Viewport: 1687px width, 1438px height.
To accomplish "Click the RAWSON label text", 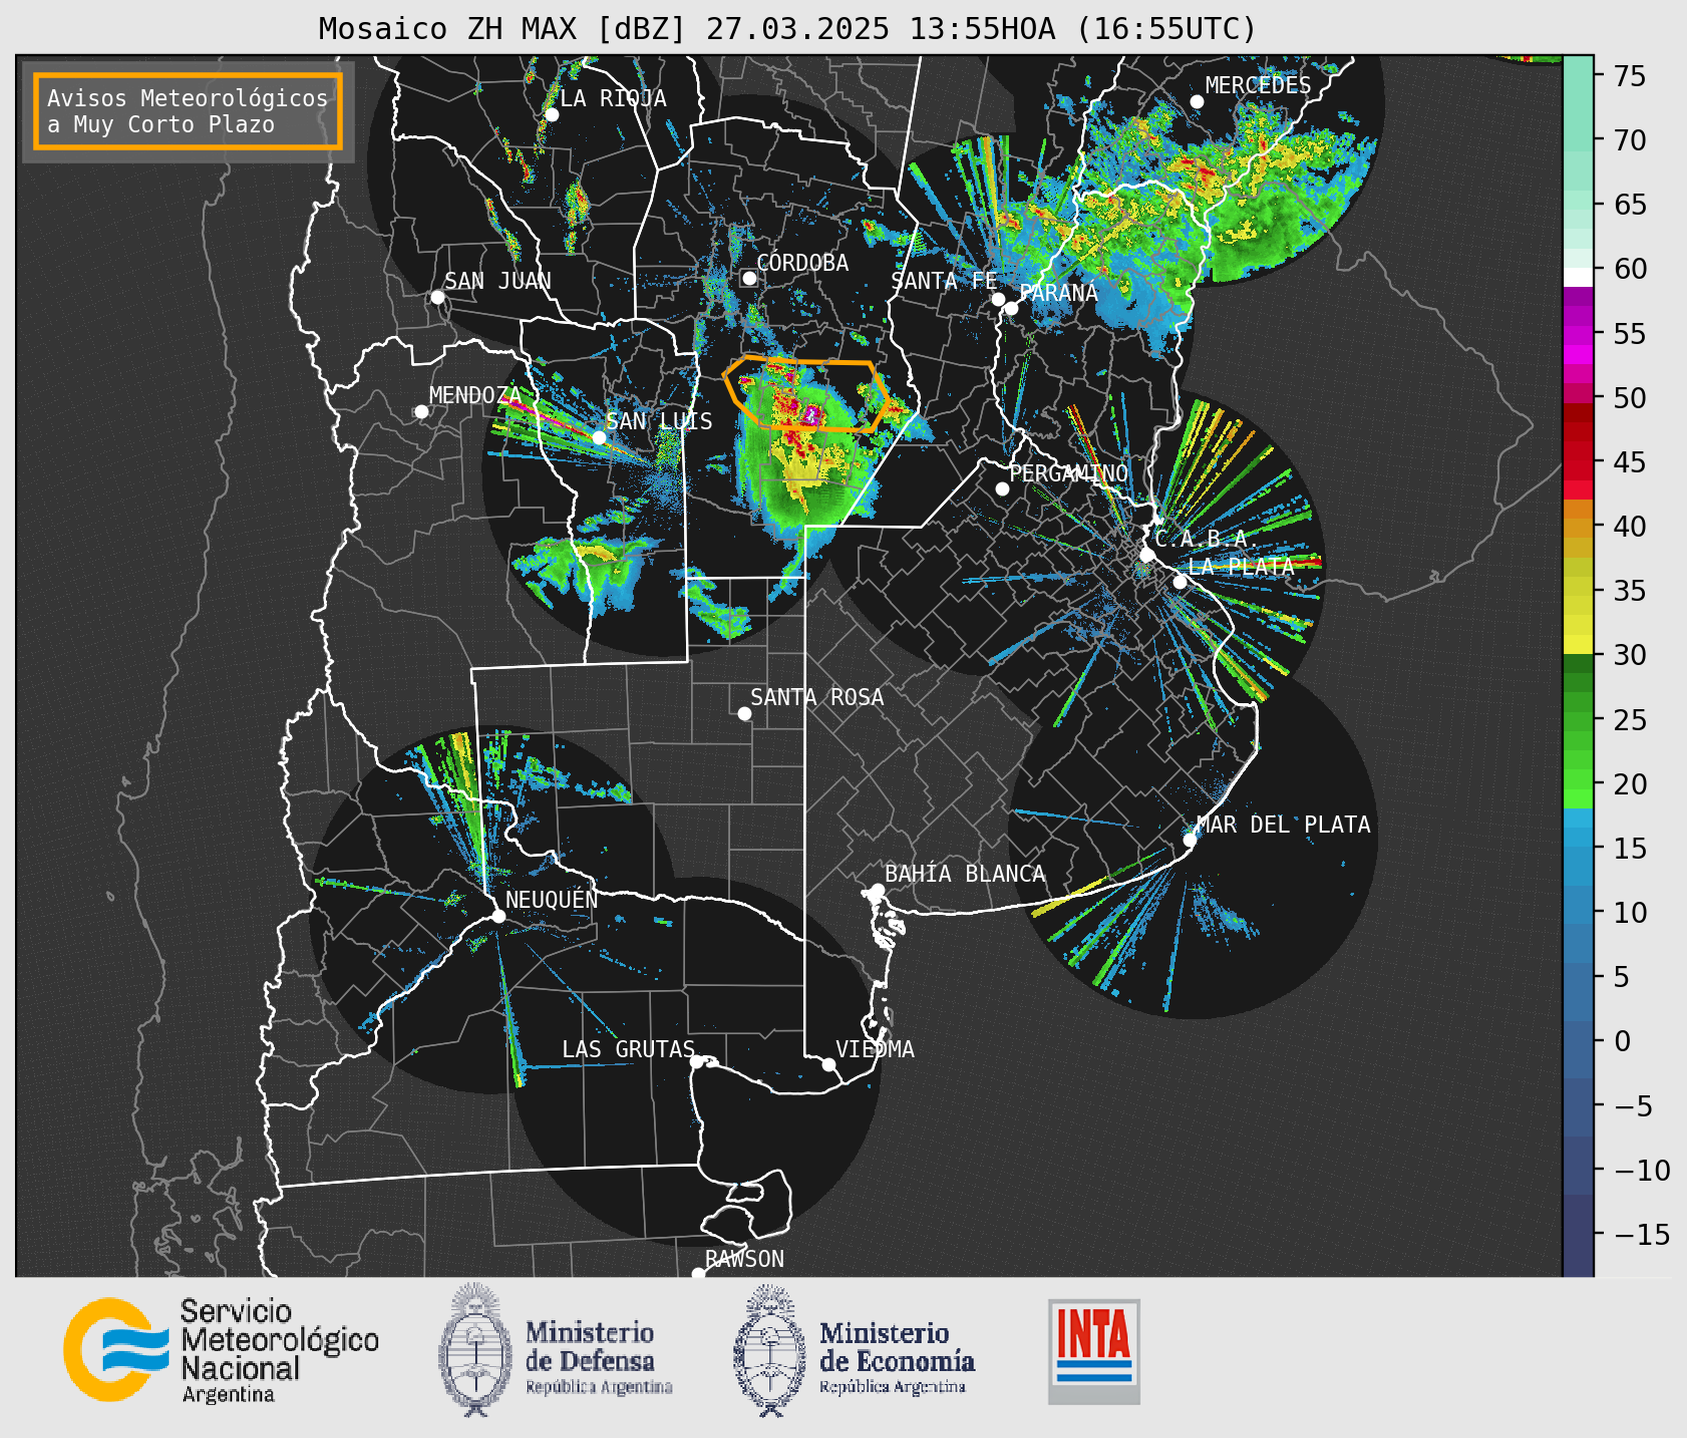I will (744, 1259).
